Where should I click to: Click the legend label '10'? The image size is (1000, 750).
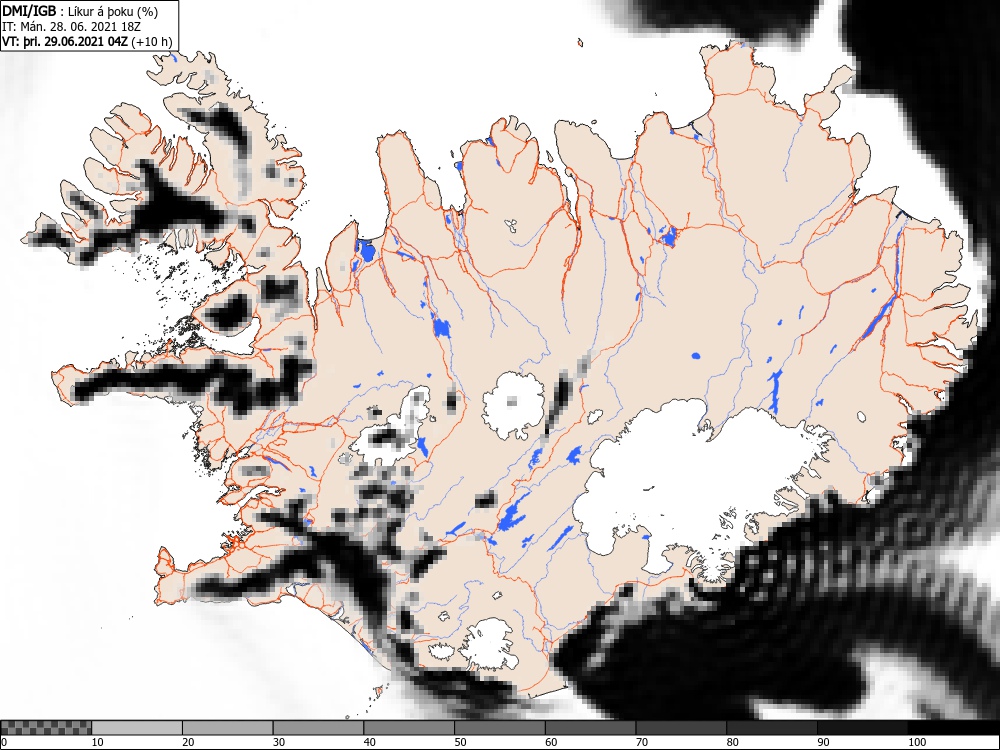click(98, 742)
